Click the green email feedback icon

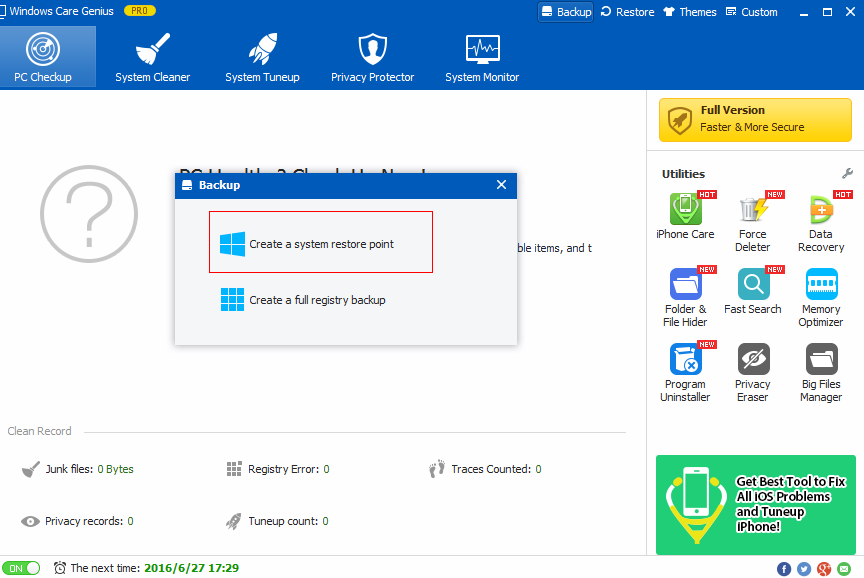[844, 569]
